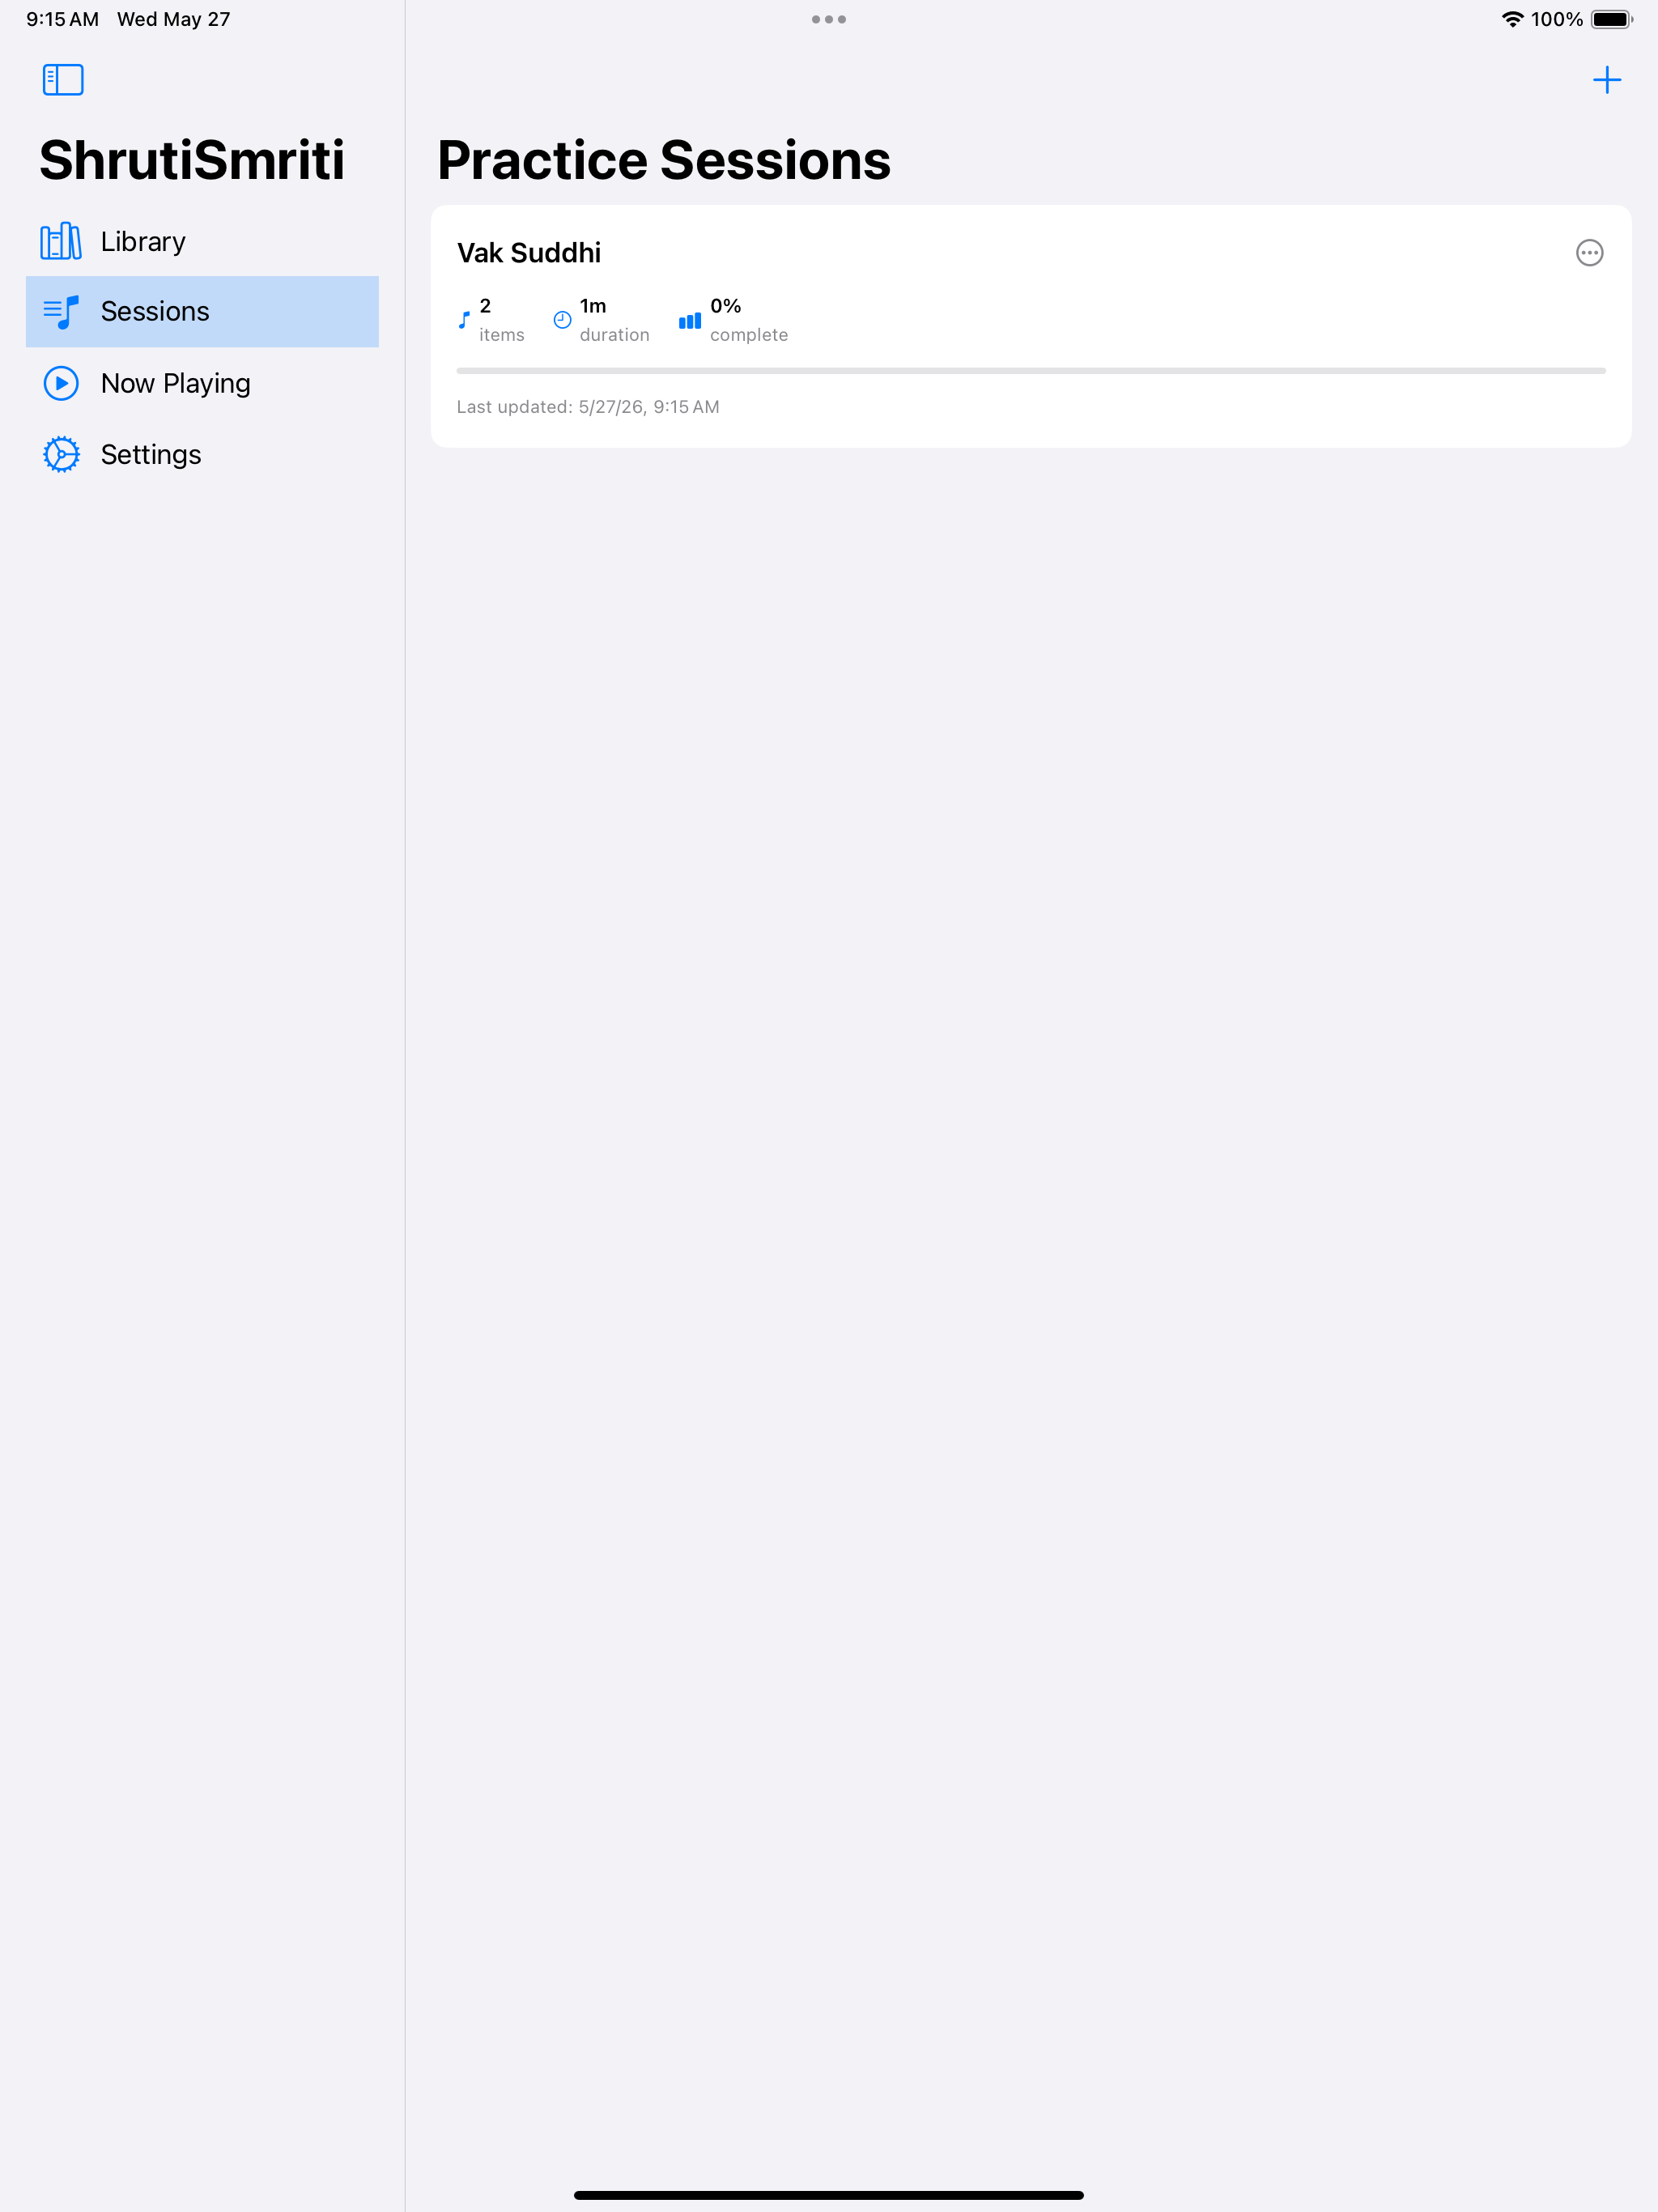
Task: Click the 'Last updated: 5/27/26, 9:15 AM' text
Action: 588,407
